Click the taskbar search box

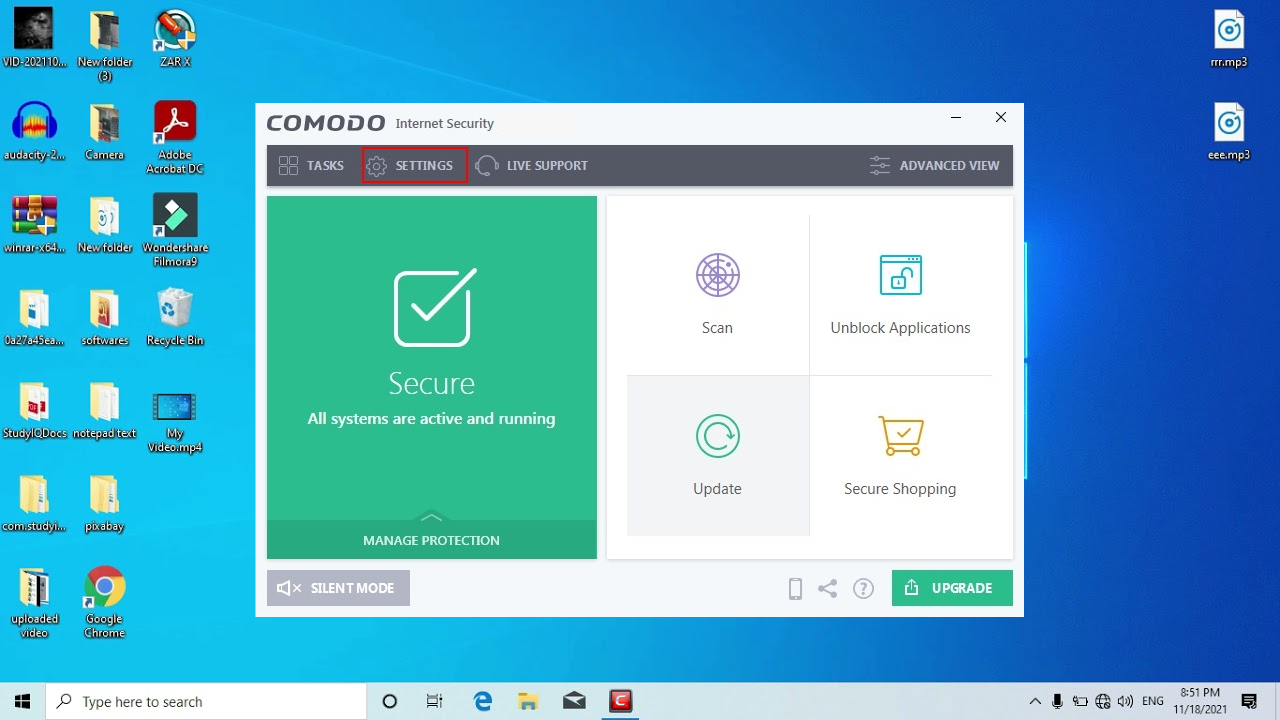[x=206, y=701]
